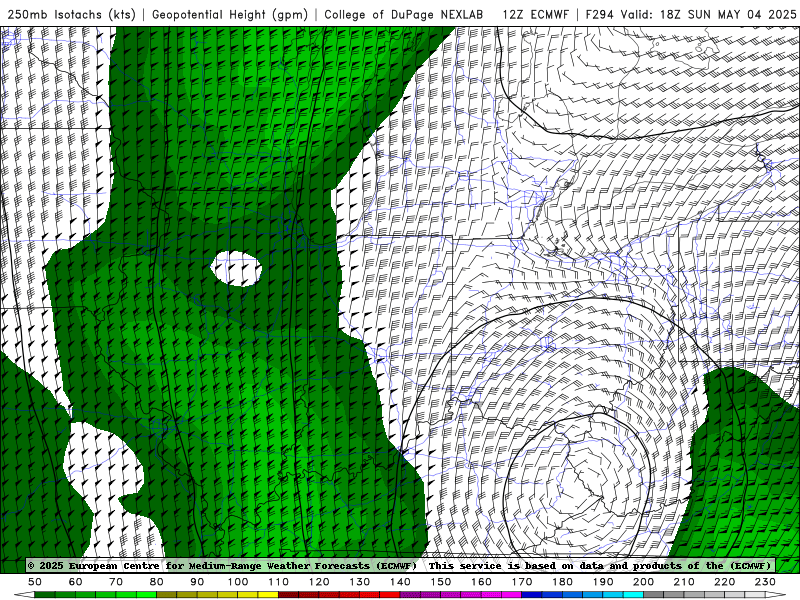Image resolution: width=800 pixels, height=600 pixels.
Task: Click the dark red swatch below 110
Action: tap(288, 595)
